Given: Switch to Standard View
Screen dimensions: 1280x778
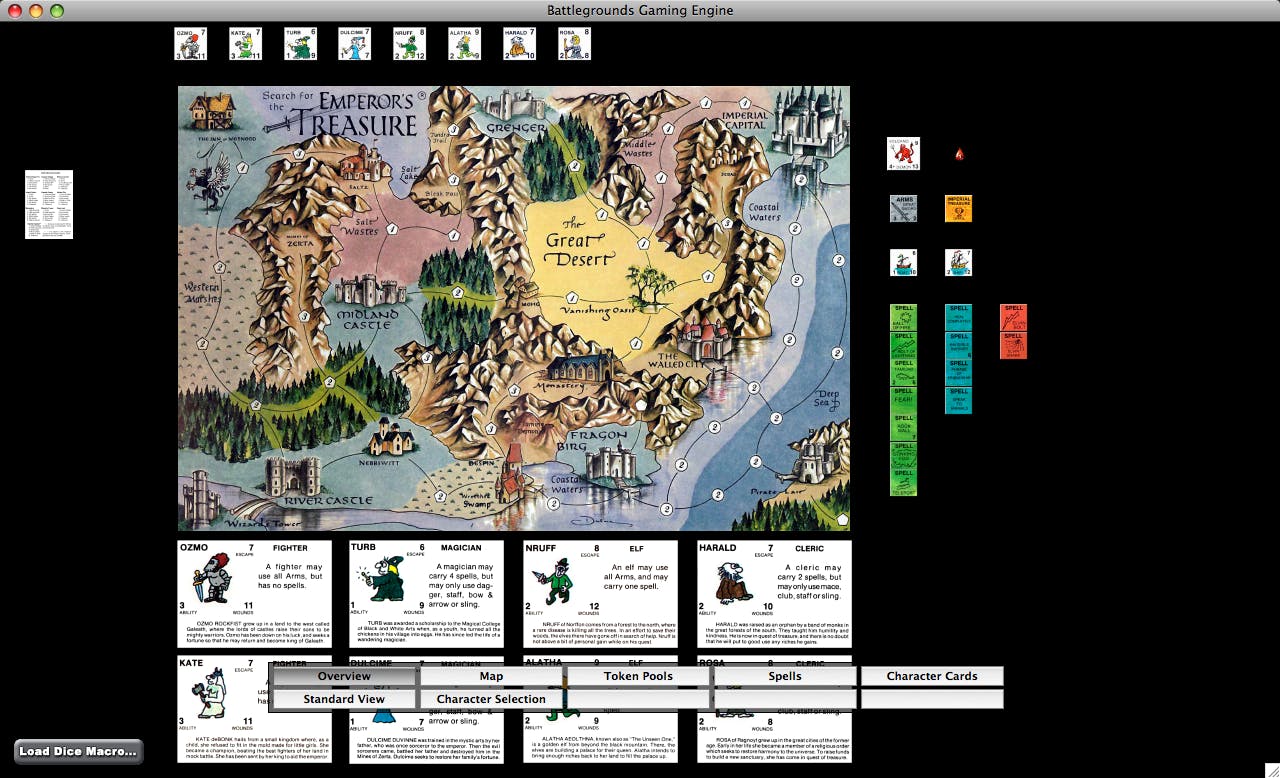Looking at the screenshot, I should [344, 699].
